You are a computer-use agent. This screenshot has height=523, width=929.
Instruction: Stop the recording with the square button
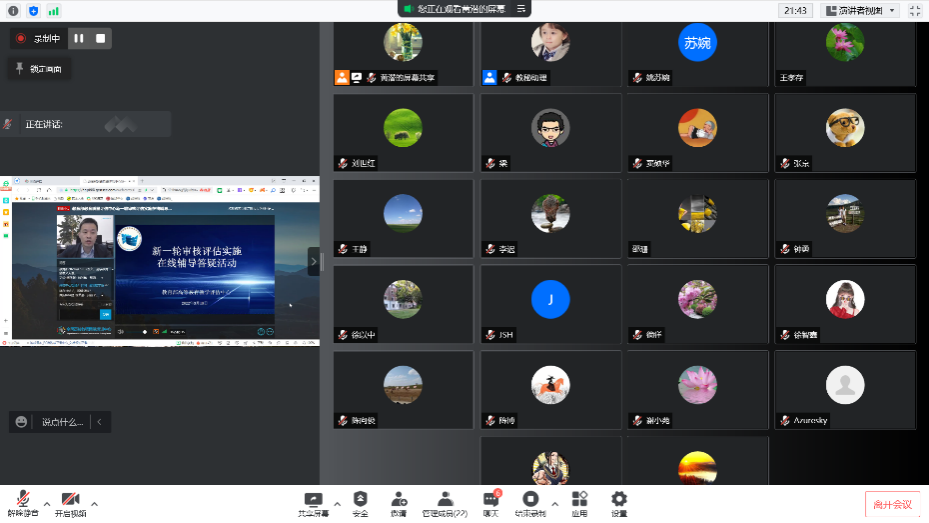pyautogui.click(x=100, y=38)
